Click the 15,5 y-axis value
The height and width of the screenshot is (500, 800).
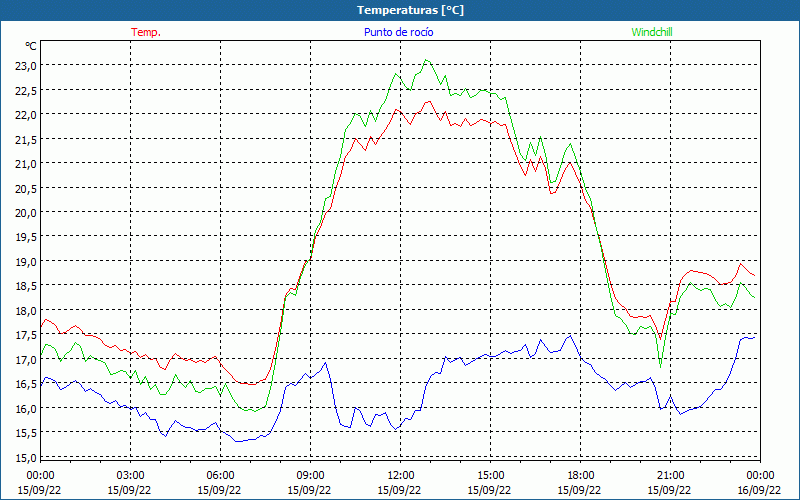(x=26, y=433)
